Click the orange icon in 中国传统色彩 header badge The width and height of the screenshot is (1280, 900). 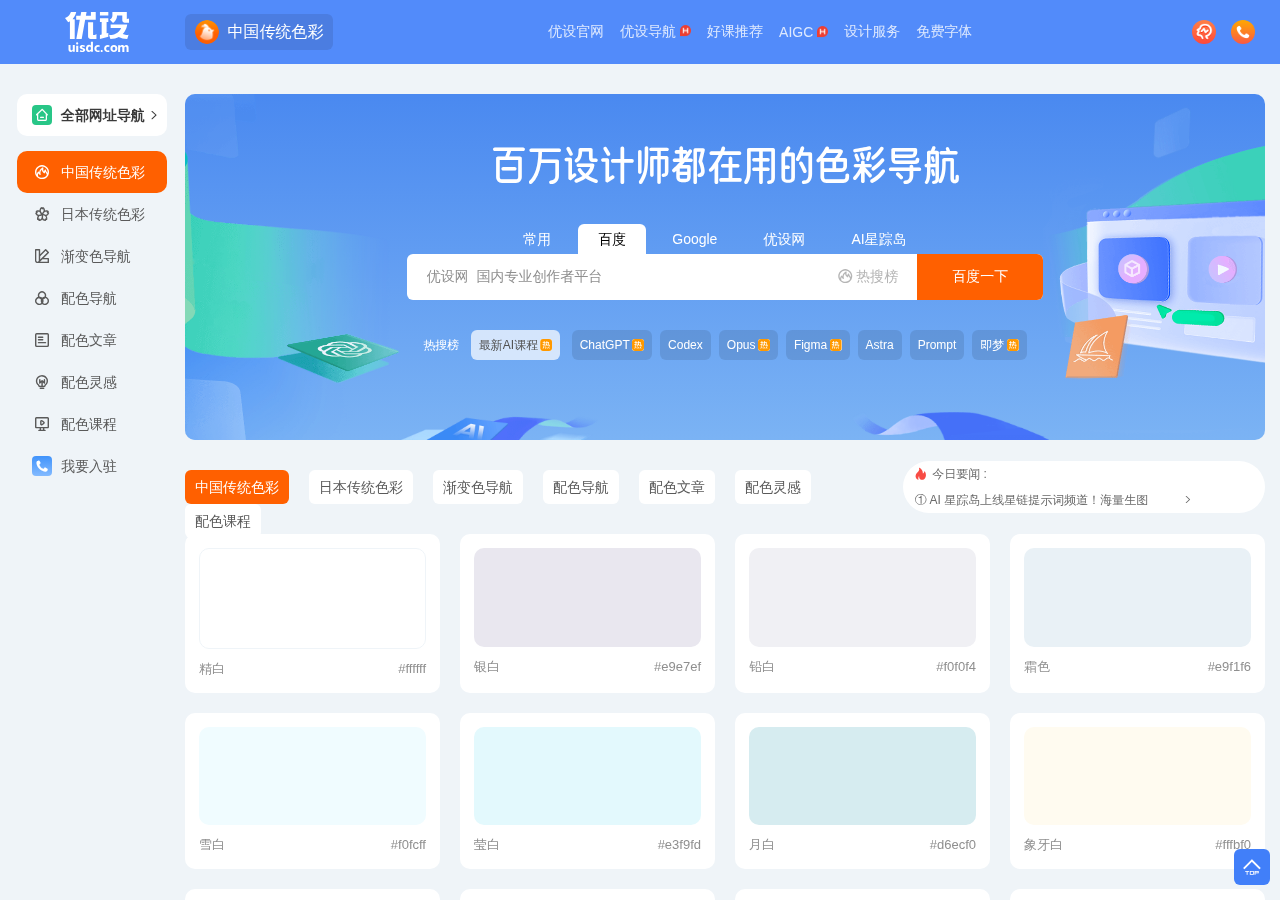coord(207,32)
